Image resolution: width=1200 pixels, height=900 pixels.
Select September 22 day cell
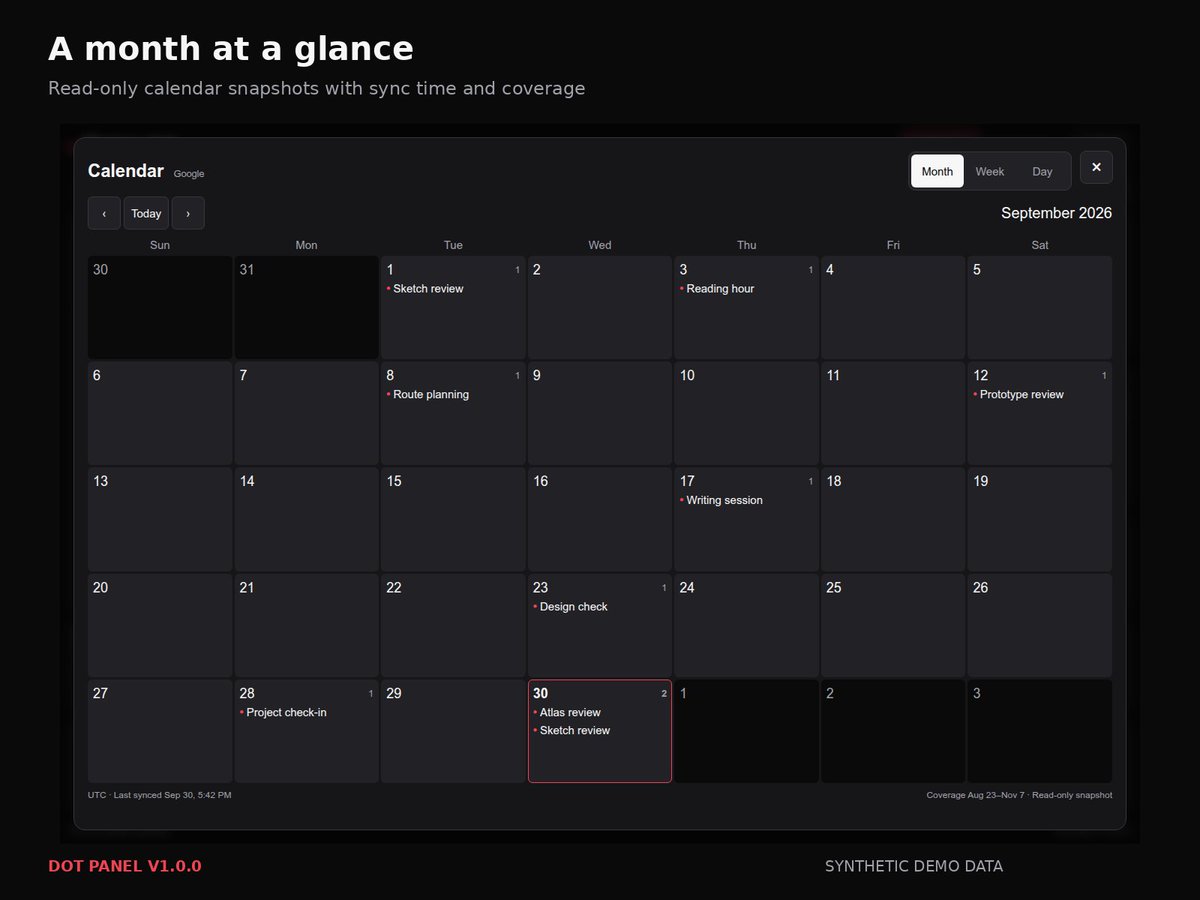(453, 625)
